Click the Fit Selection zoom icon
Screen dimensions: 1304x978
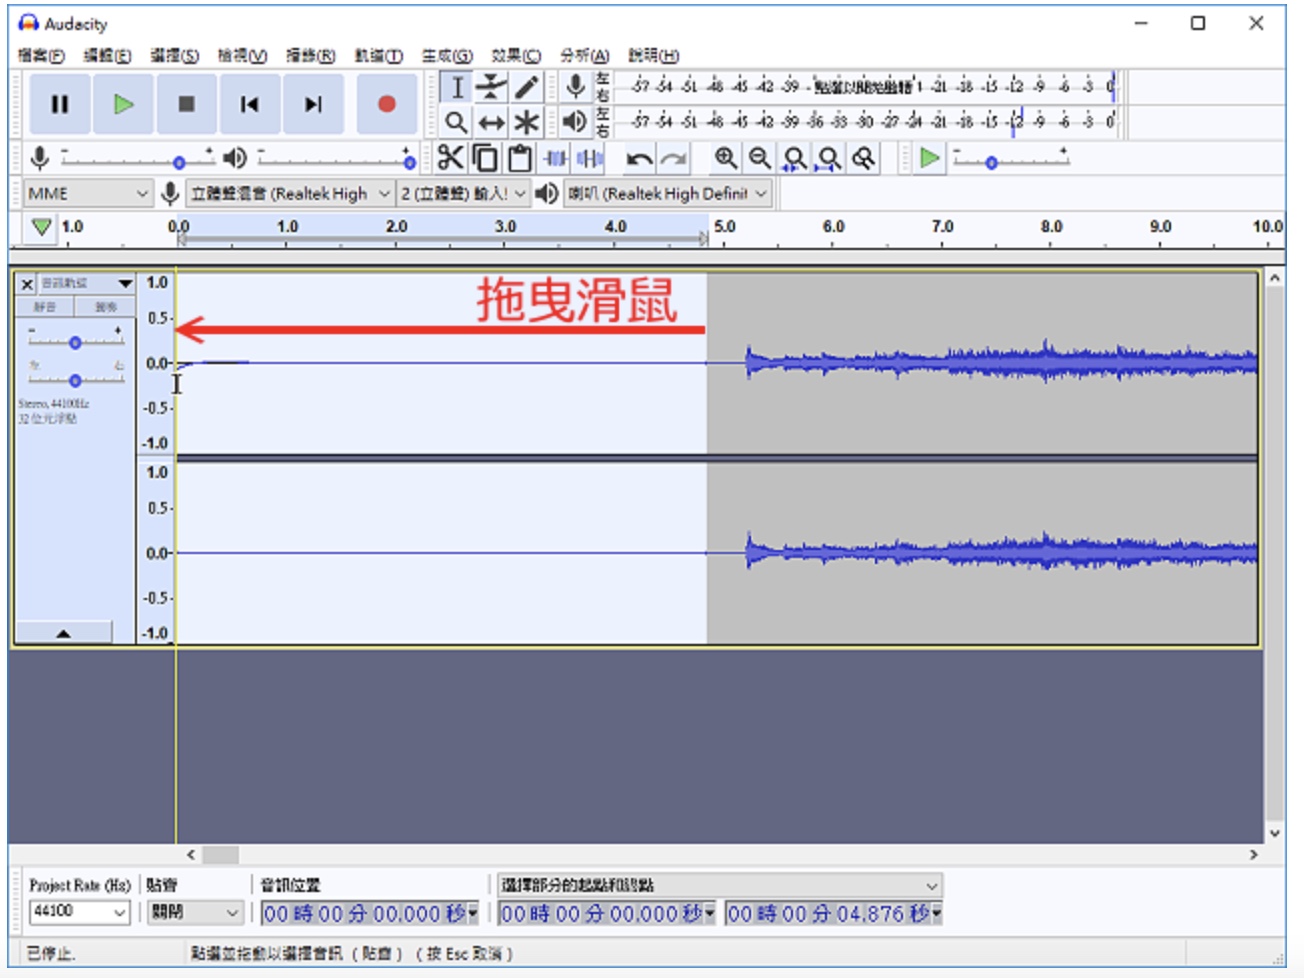[x=795, y=158]
